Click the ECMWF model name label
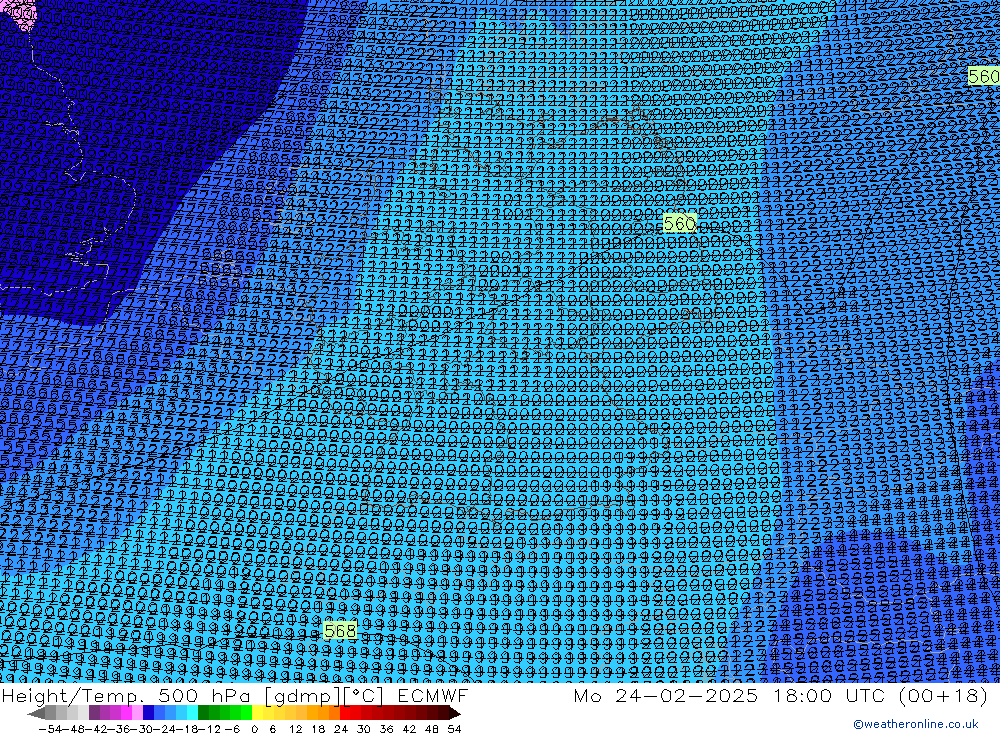Viewport: 1000px width, 733px height. 432,695
